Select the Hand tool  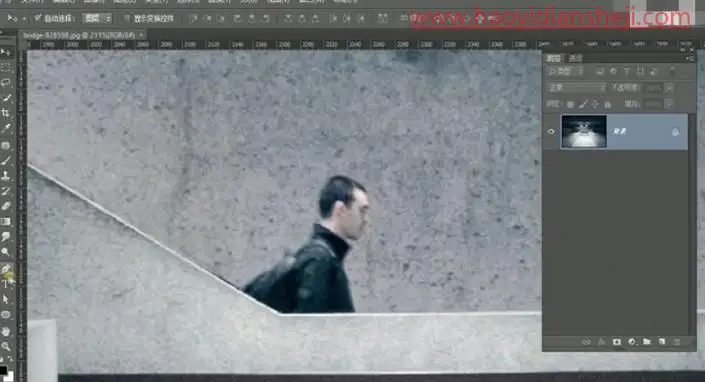tap(6, 331)
